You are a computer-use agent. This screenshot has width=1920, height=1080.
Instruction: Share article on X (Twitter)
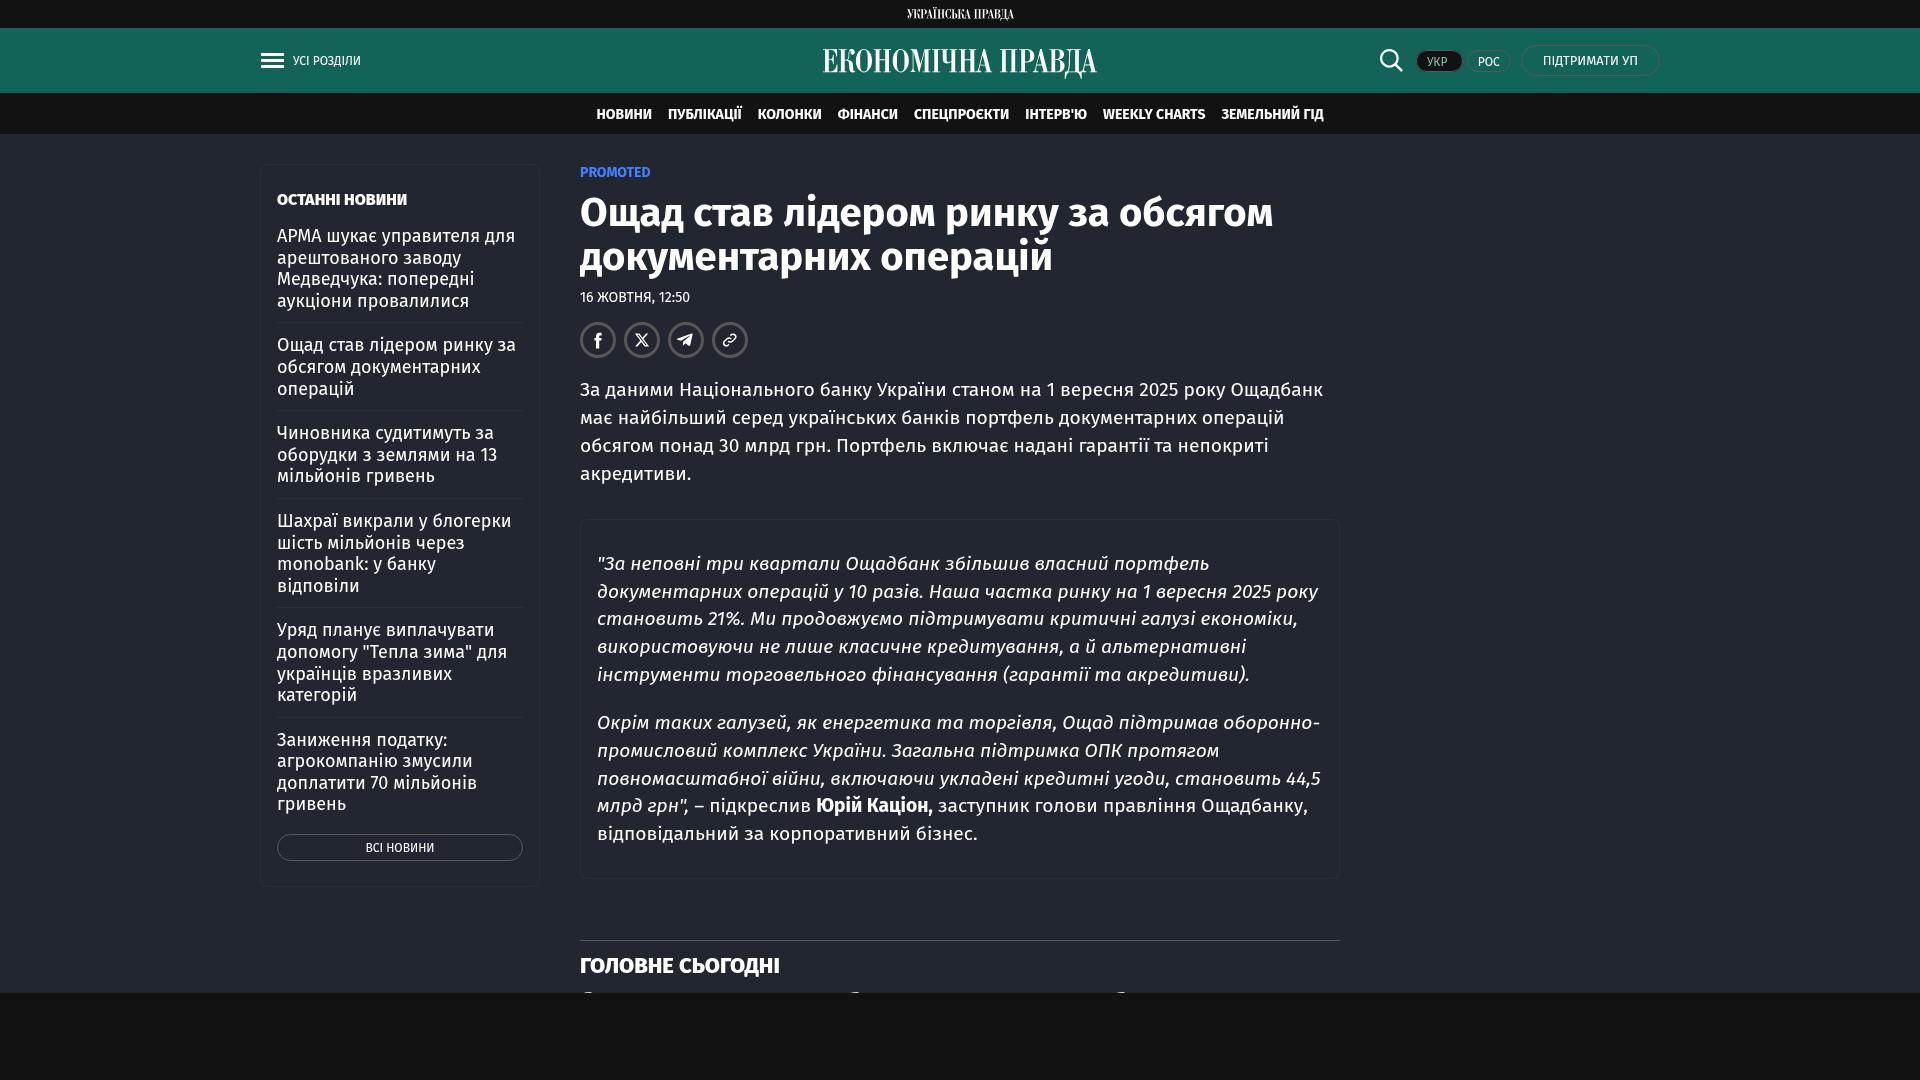(642, 340)
